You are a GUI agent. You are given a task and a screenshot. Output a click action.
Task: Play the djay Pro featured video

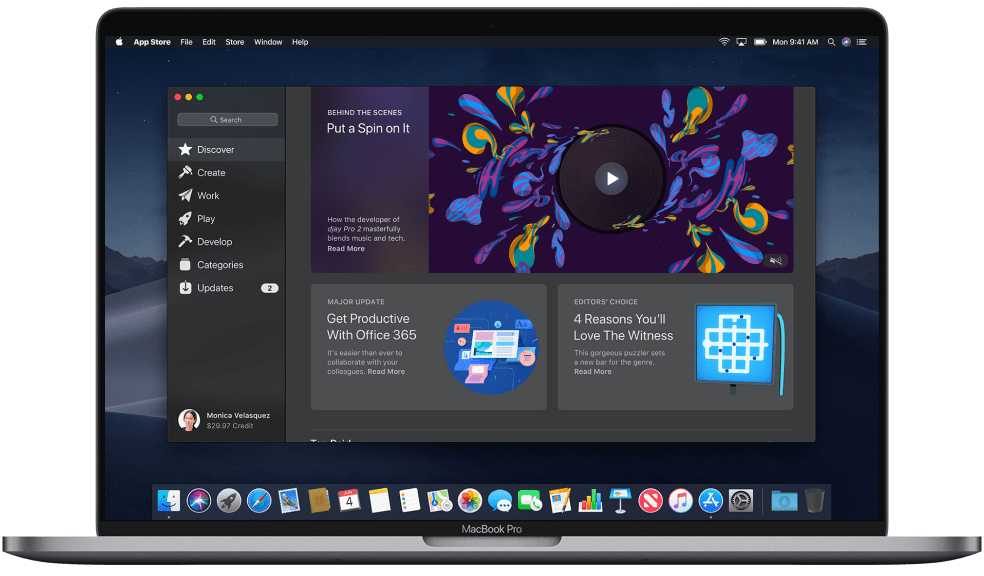click(611, 179)
